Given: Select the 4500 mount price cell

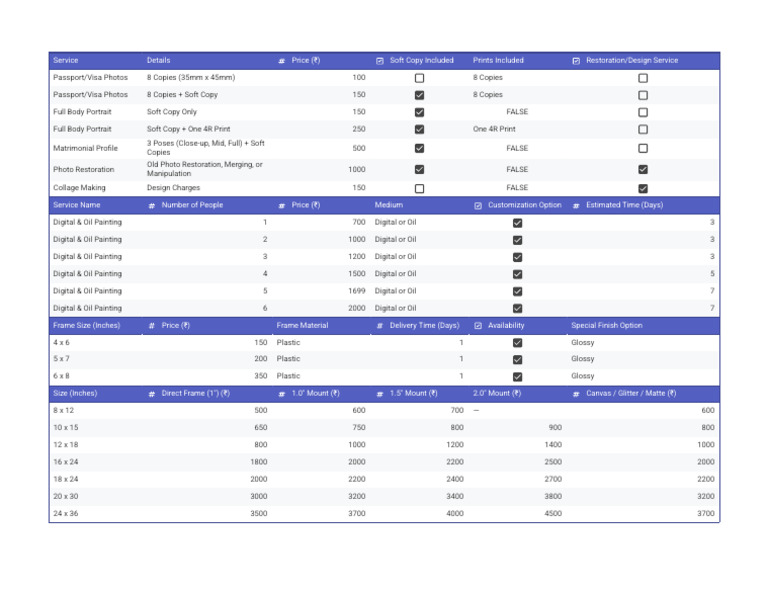Looking at the screenshot, I should click(x=518, y=513).
